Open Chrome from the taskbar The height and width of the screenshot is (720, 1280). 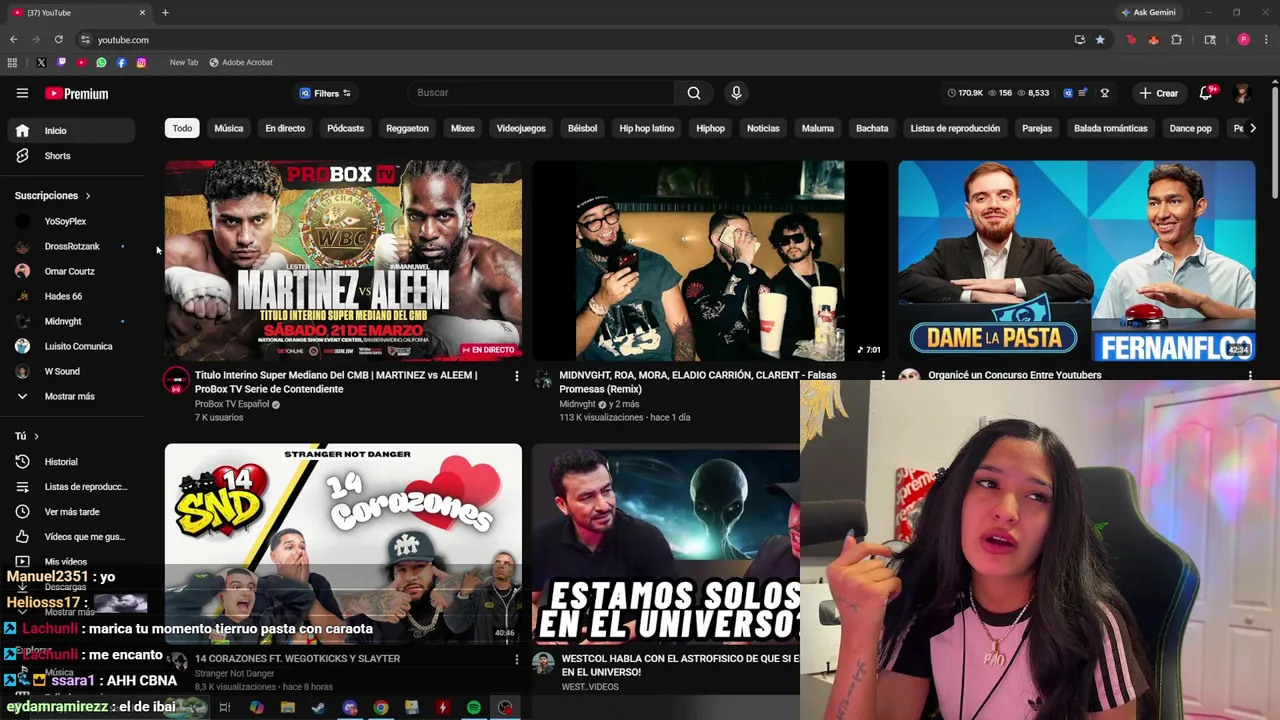tap(381, 707)
